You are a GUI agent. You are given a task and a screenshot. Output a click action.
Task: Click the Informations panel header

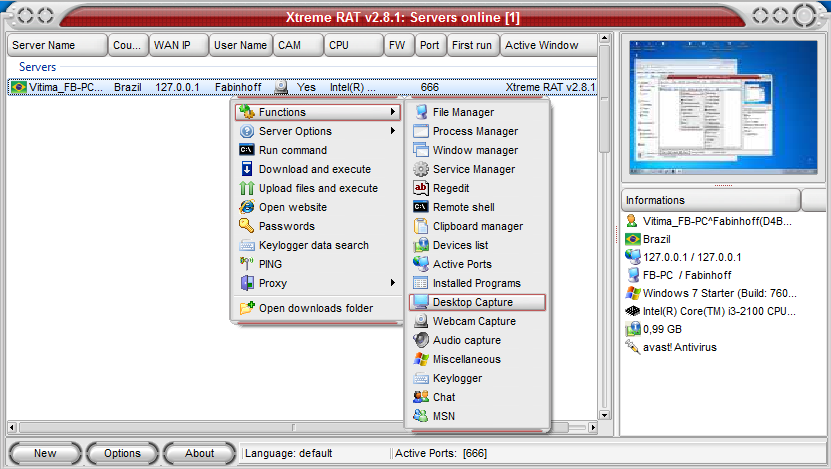(710, 200)
